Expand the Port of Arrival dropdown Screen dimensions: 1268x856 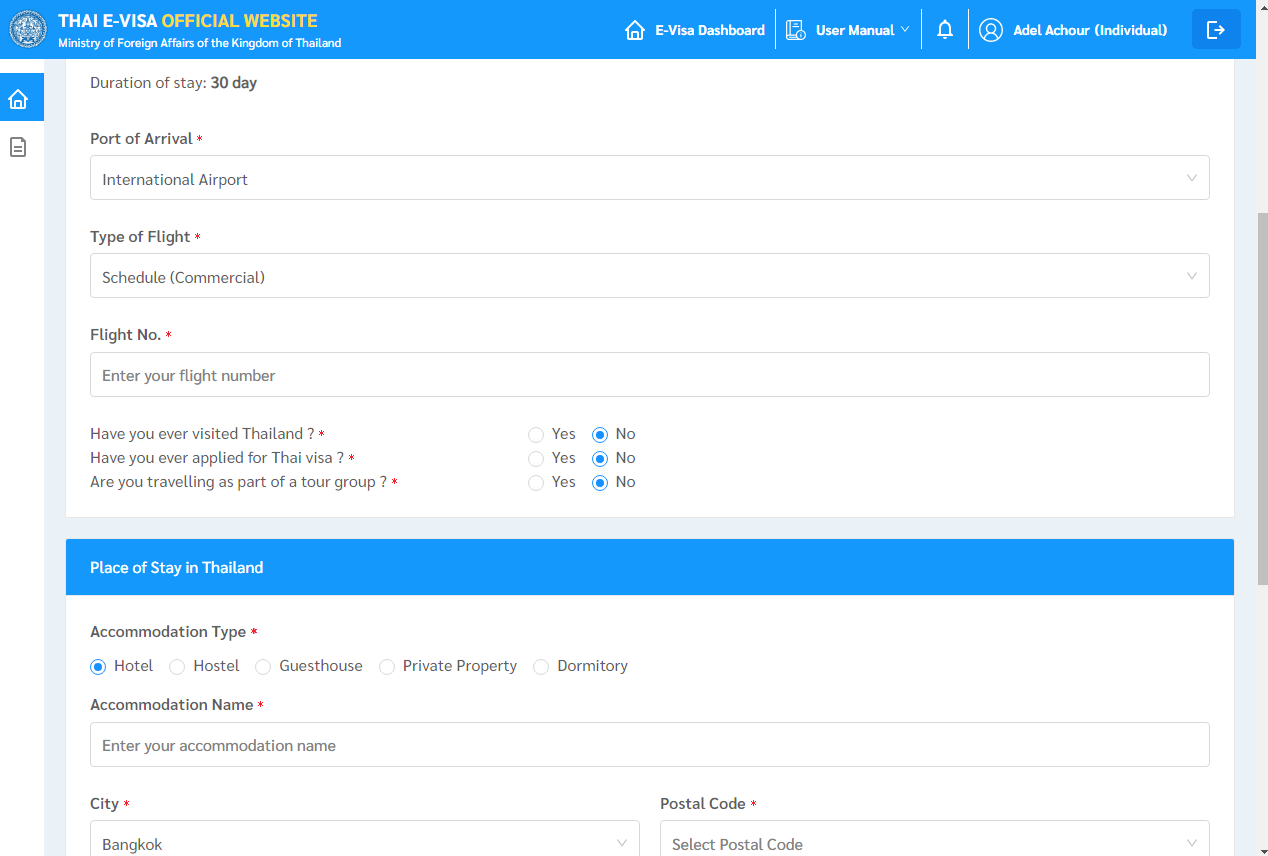[x=649, y=178]
